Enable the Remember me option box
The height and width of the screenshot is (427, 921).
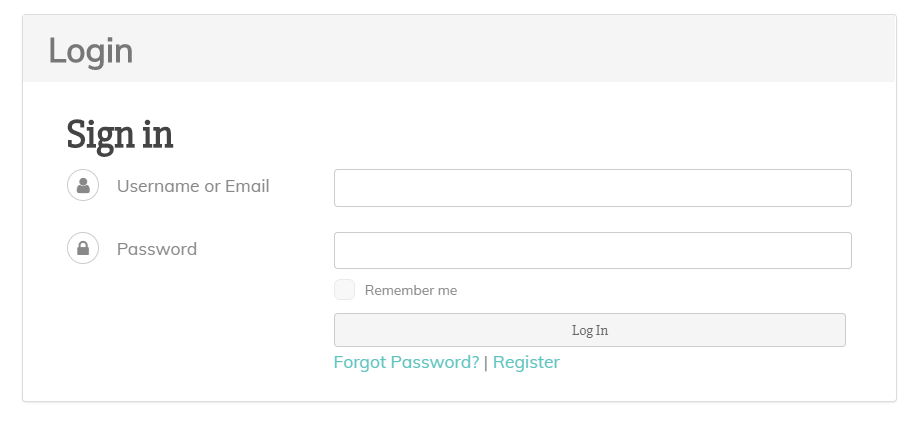(x=344, y=290)
